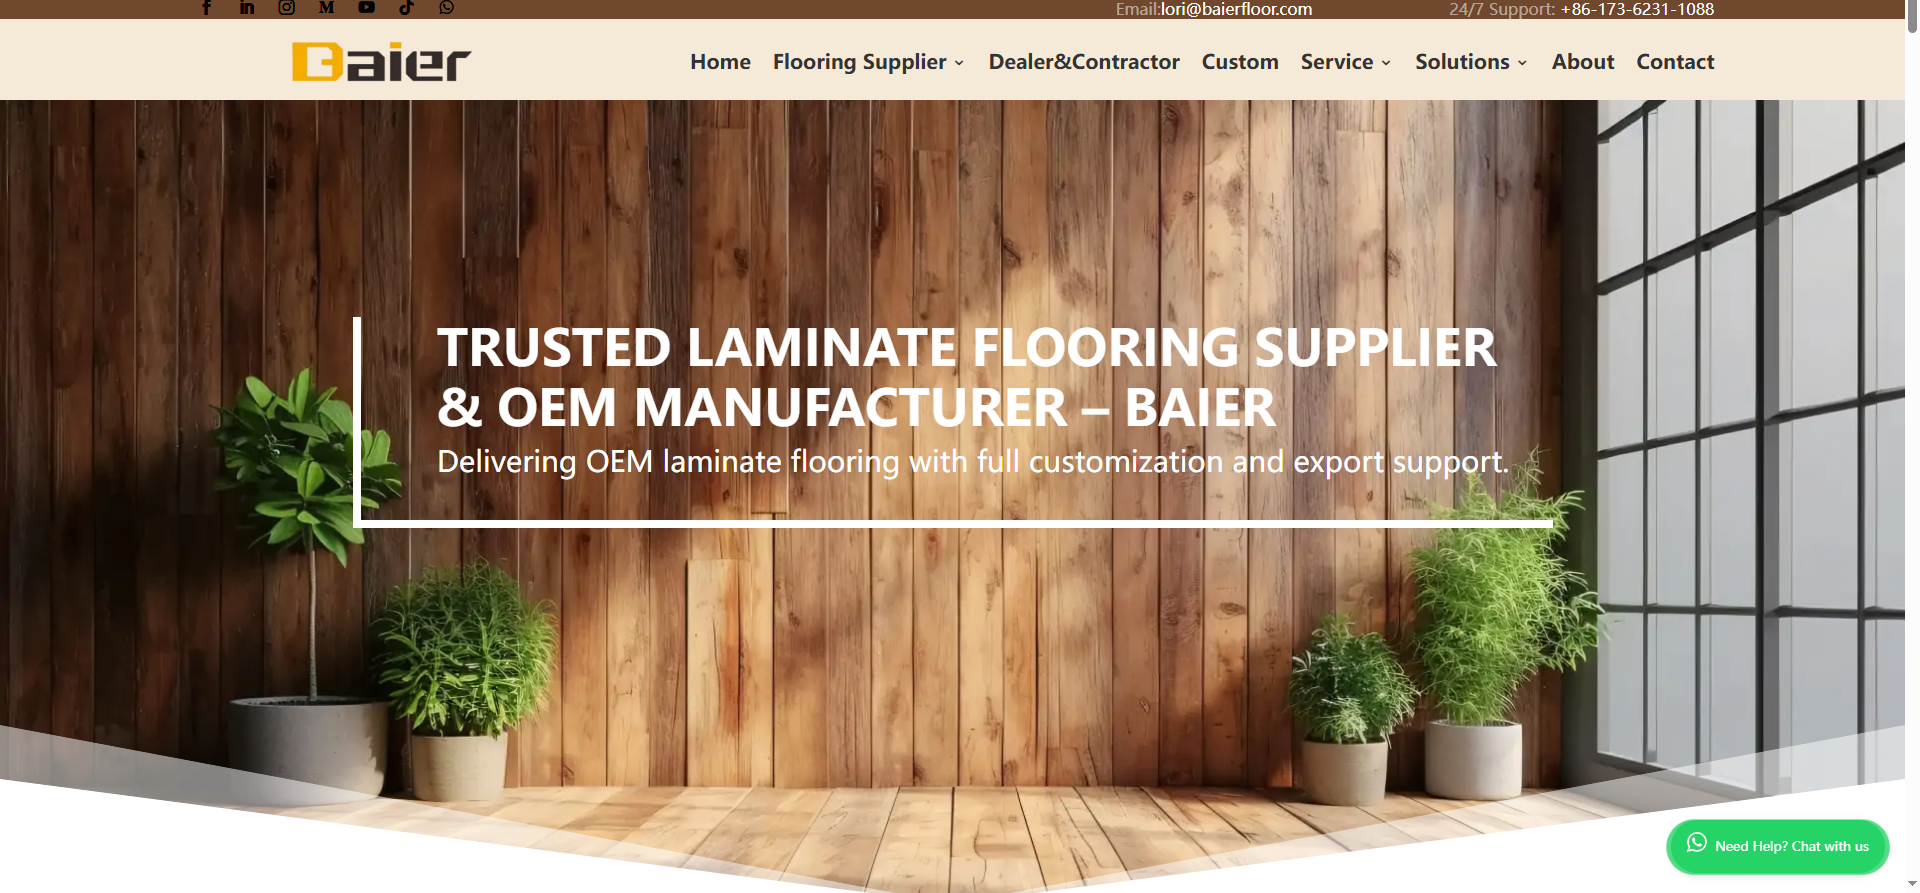Open the Instagram social icon
Viewport: 1920px width, 893px height.
point(287,7)
